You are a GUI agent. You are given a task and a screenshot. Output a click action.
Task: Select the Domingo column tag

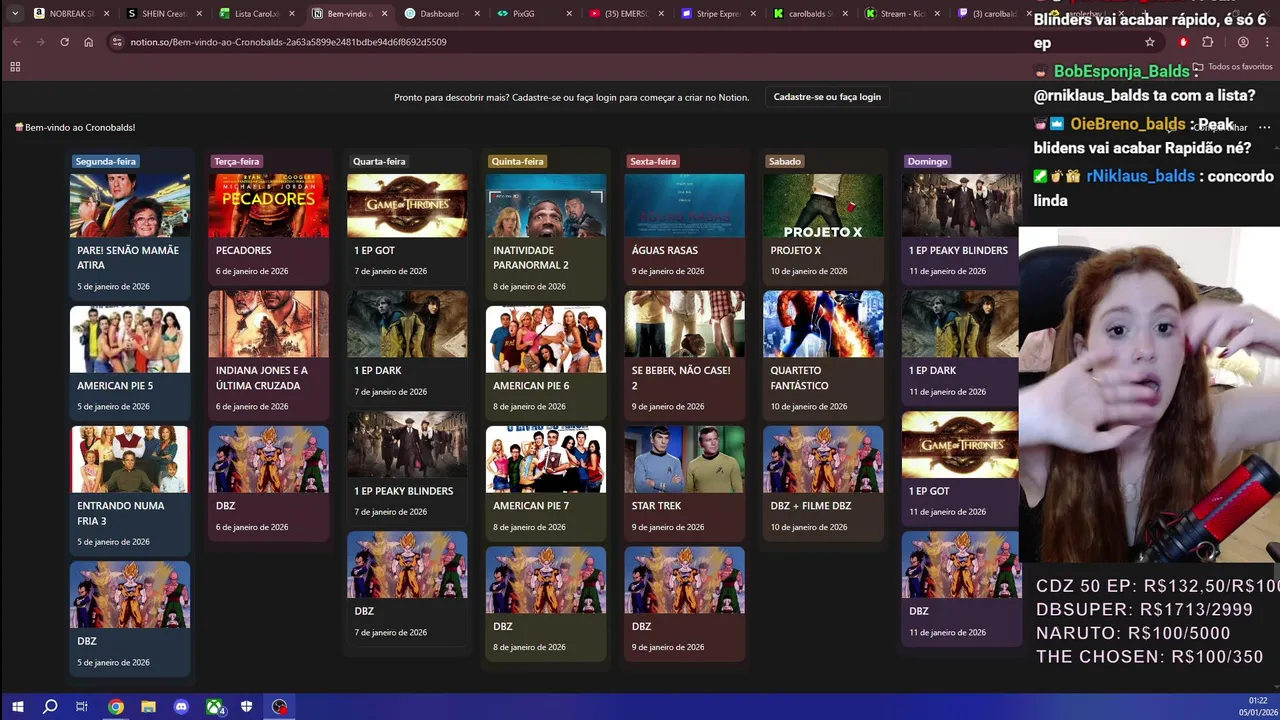click(927, 161)
